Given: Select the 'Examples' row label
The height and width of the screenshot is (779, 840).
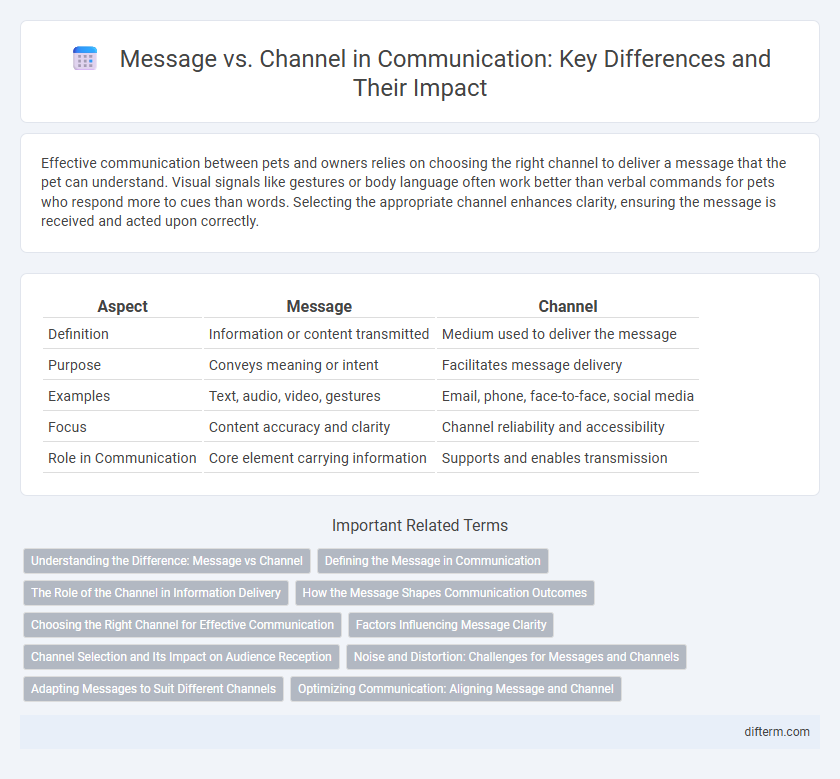Looking at the screenshot, I should click(x=79, y=396).
